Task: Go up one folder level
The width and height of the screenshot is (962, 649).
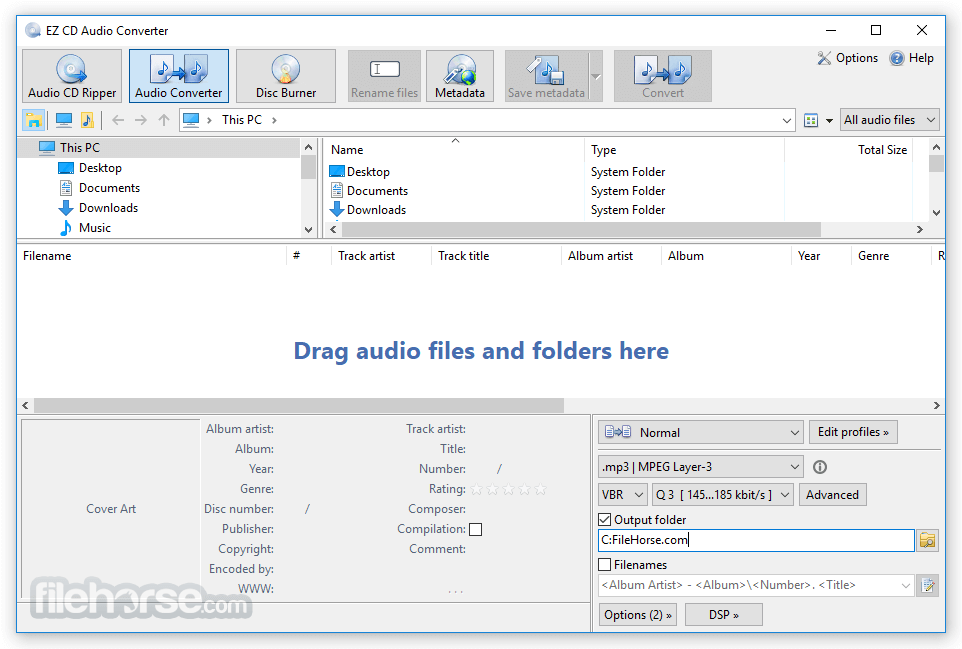Action: click(164, 120)
